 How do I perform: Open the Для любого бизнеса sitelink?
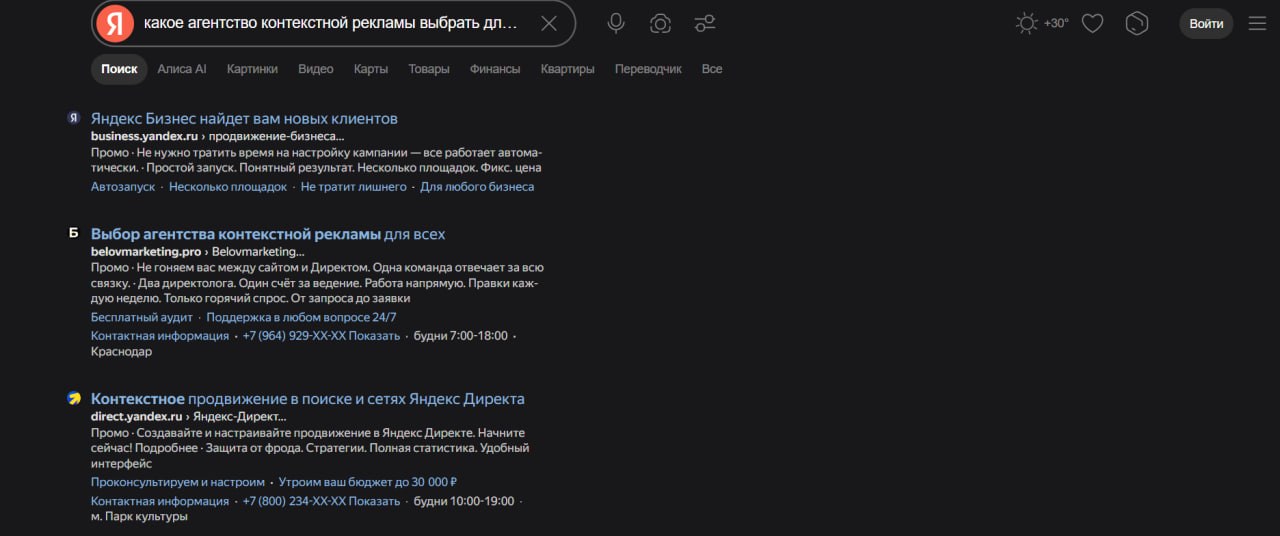[x=477, y=187]
